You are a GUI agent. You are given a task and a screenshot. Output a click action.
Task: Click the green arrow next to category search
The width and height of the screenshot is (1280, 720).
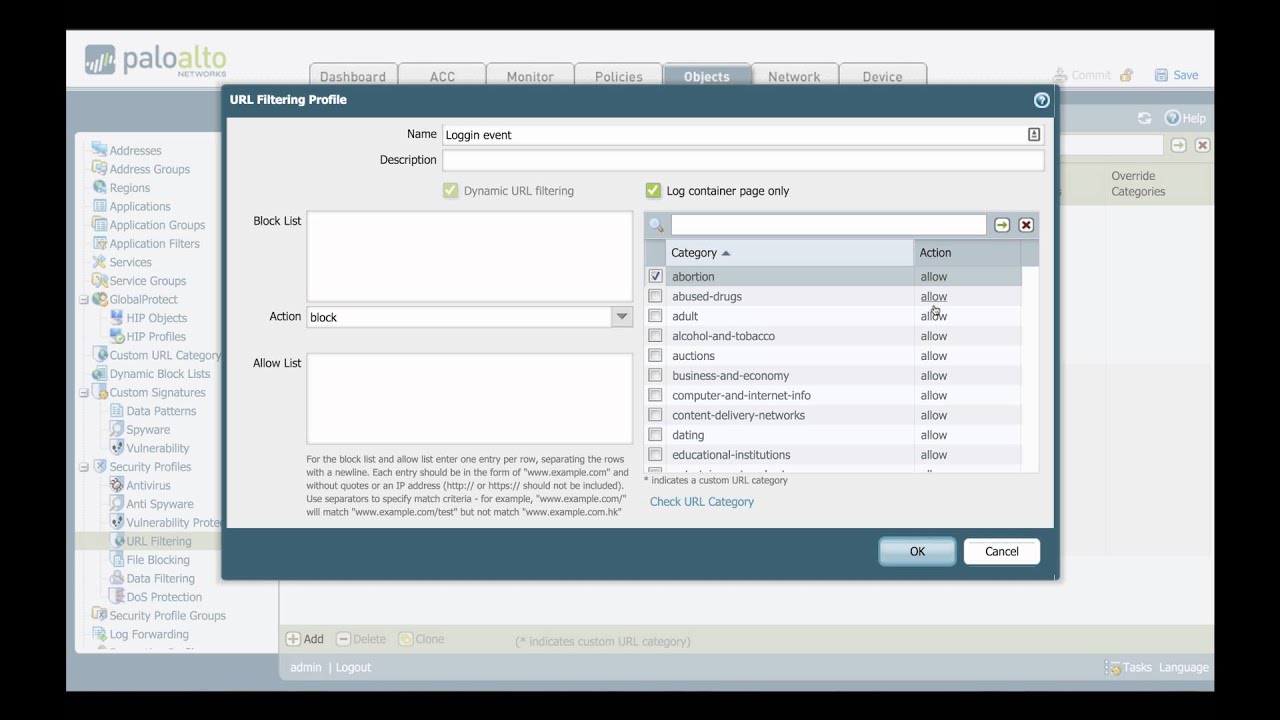pos(1002,225)
